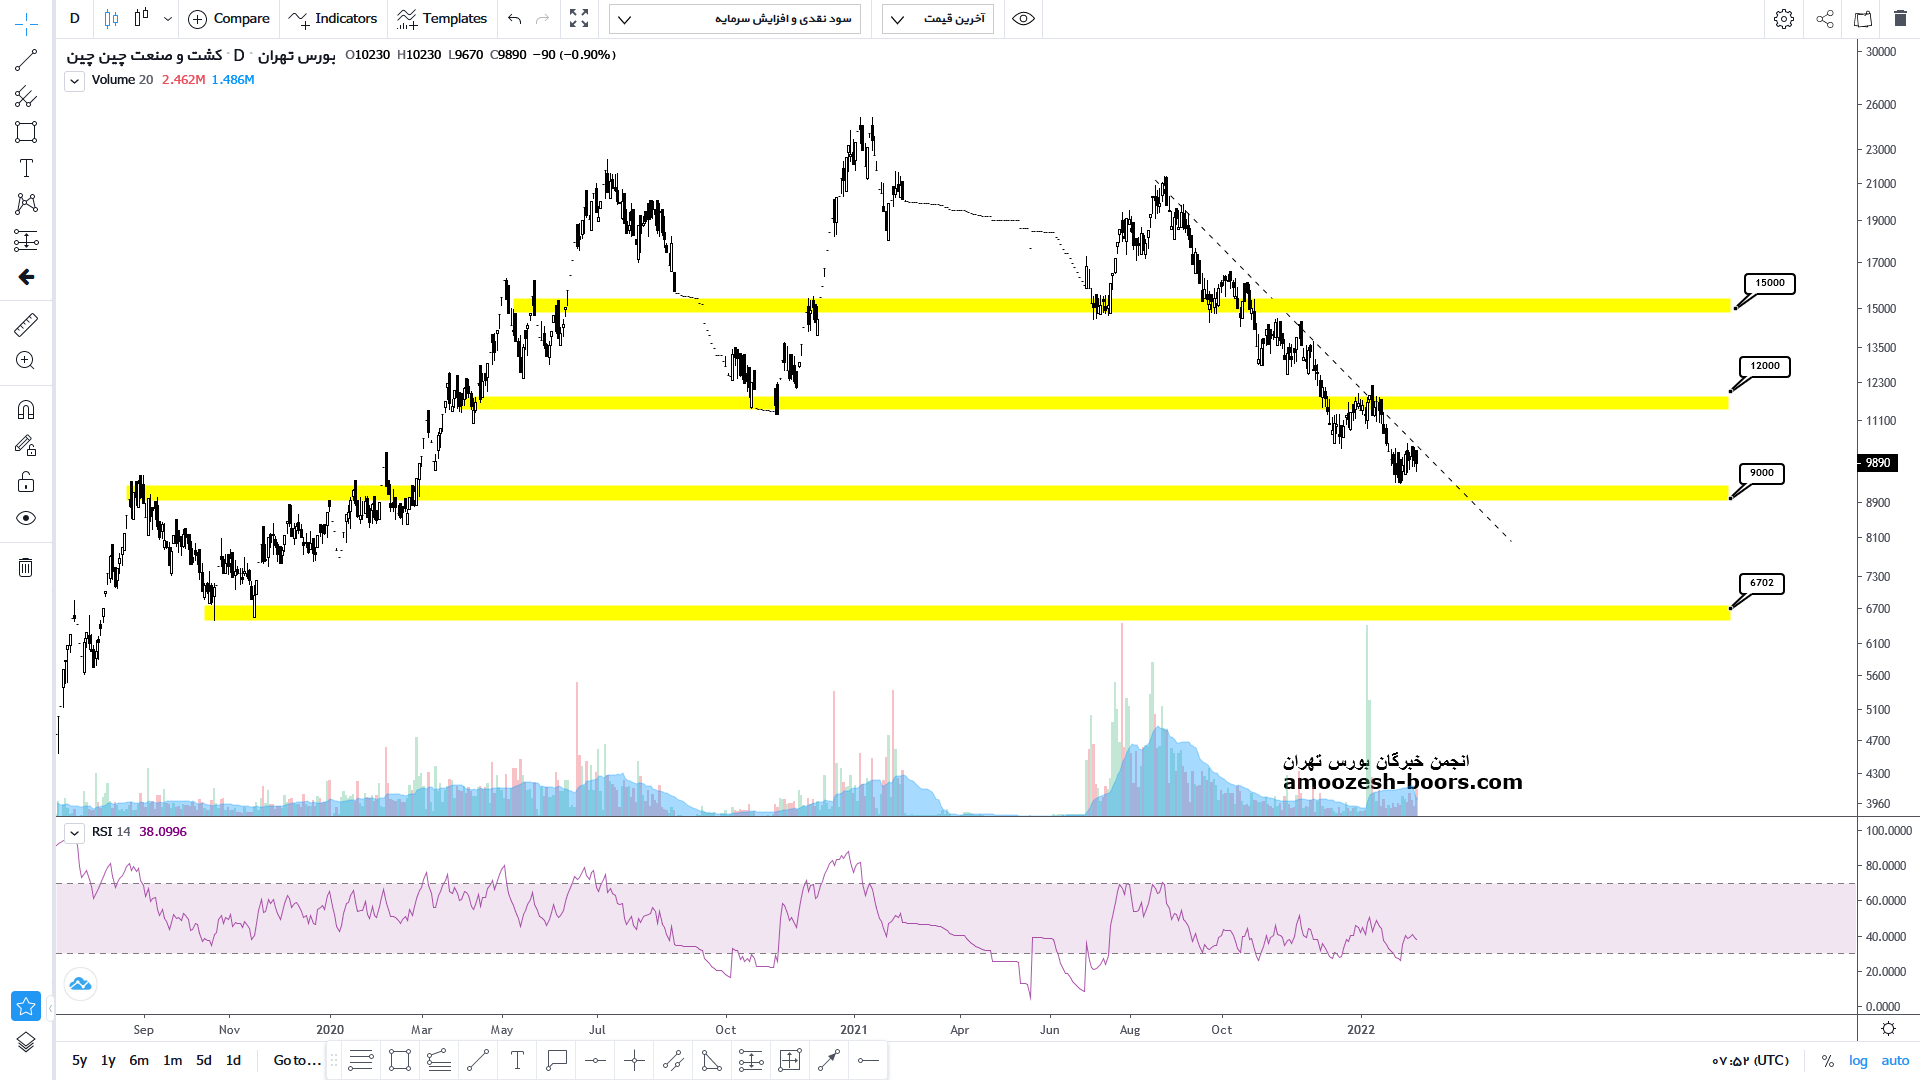Click the magnet snap mode icon
Screen dimensions: 1920x1080
click(x=26, y=410)
